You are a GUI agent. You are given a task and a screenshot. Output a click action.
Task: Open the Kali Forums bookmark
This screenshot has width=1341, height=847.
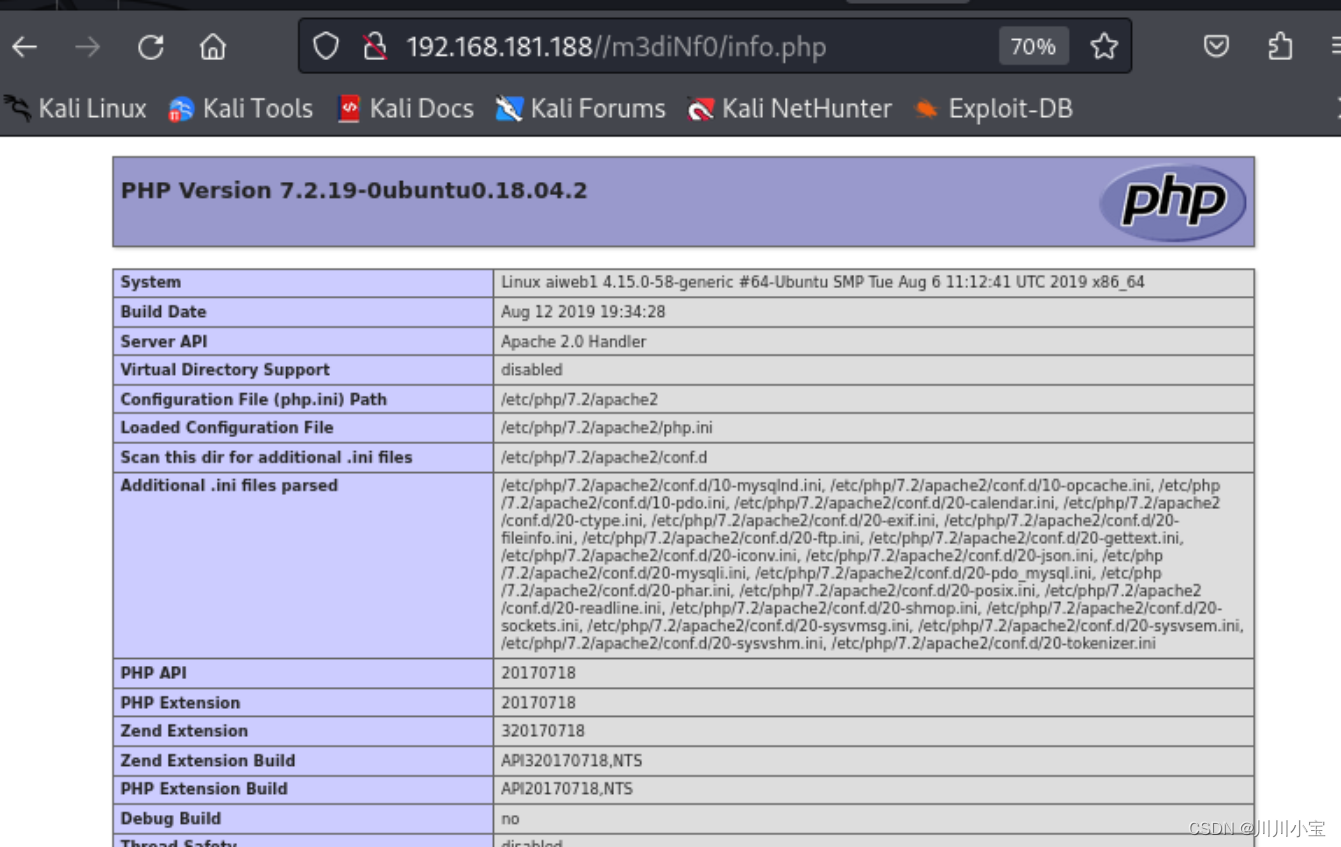point(581,108)
